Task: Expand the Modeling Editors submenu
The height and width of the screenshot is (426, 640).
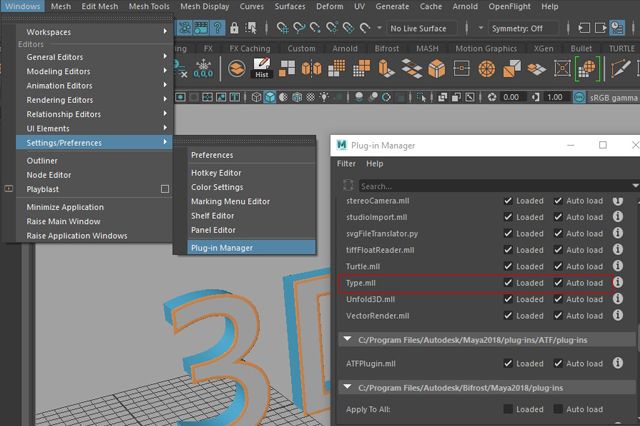Action: point(94,71)
